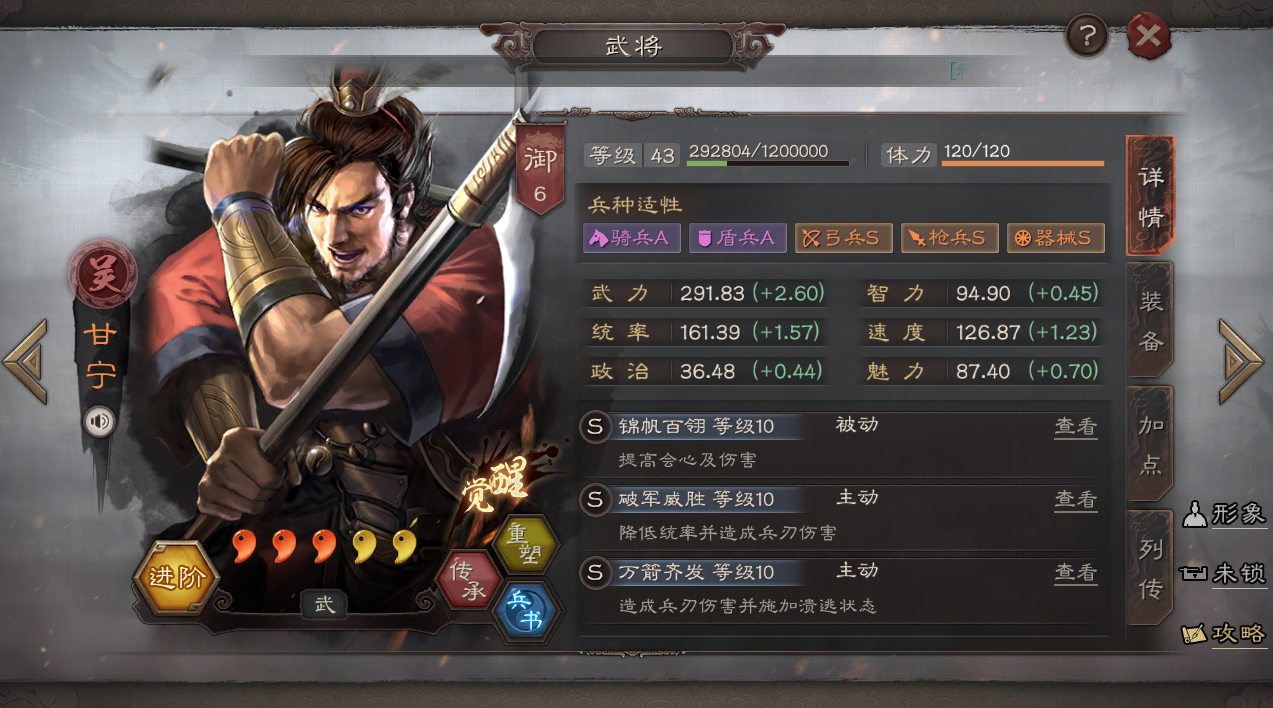The width and height of the screenshot is (1273, 708).
Task: View details of 锦帆百翎 skill
Action: [x=1076, y=426]
